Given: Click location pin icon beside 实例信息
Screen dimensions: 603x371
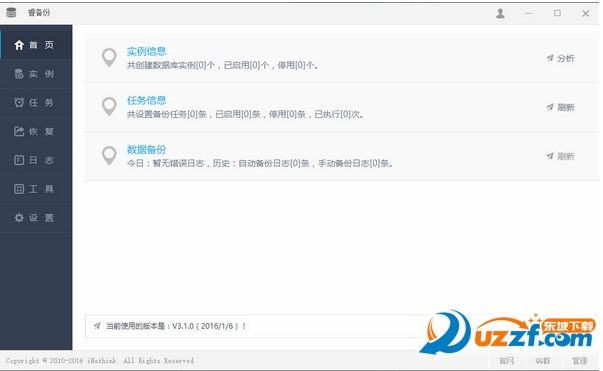Looking at the screenshot, I should [x=109, y=58].
